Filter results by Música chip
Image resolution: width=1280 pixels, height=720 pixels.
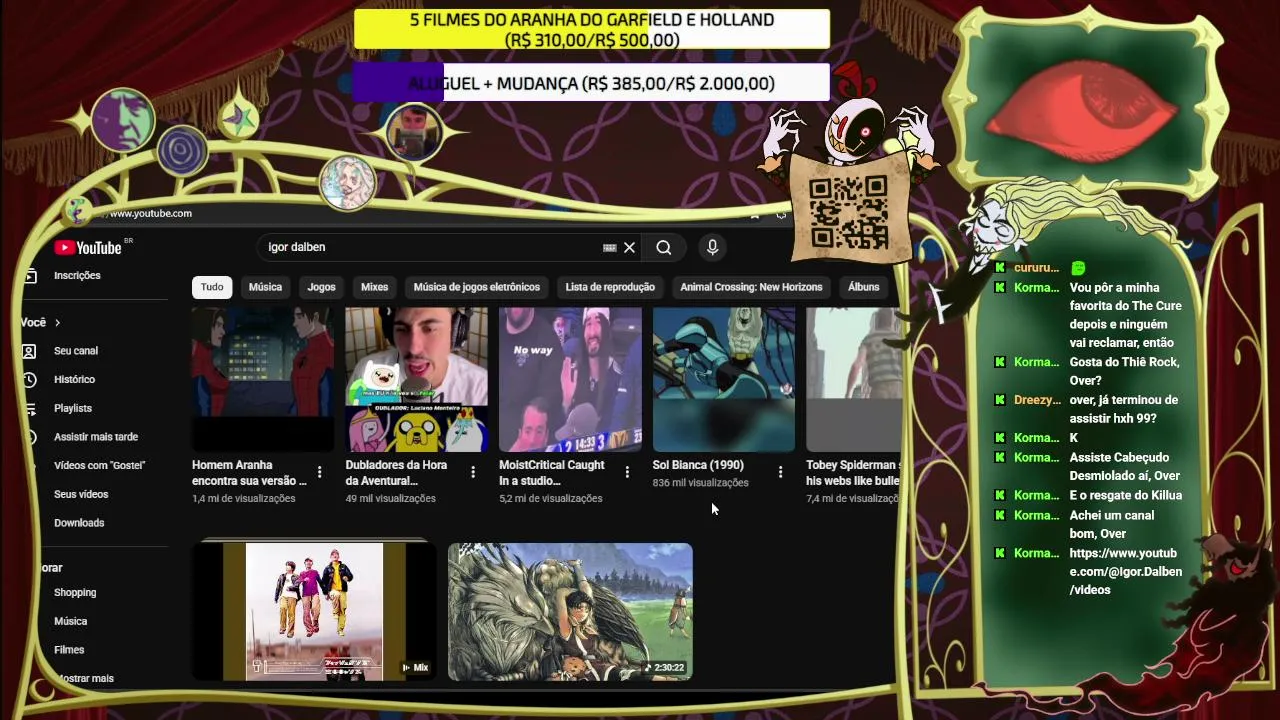265,287
